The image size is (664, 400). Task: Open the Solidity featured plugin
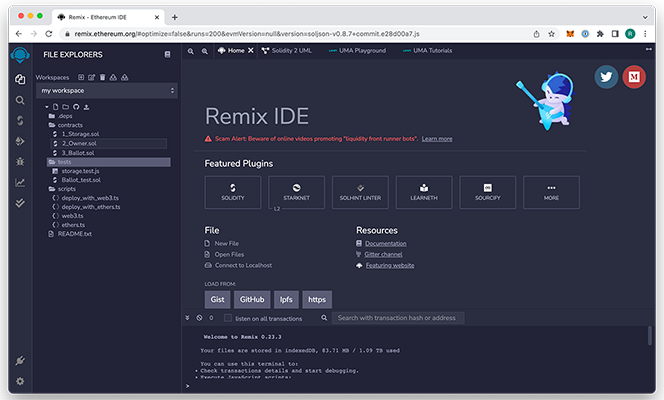coord(233,193)
